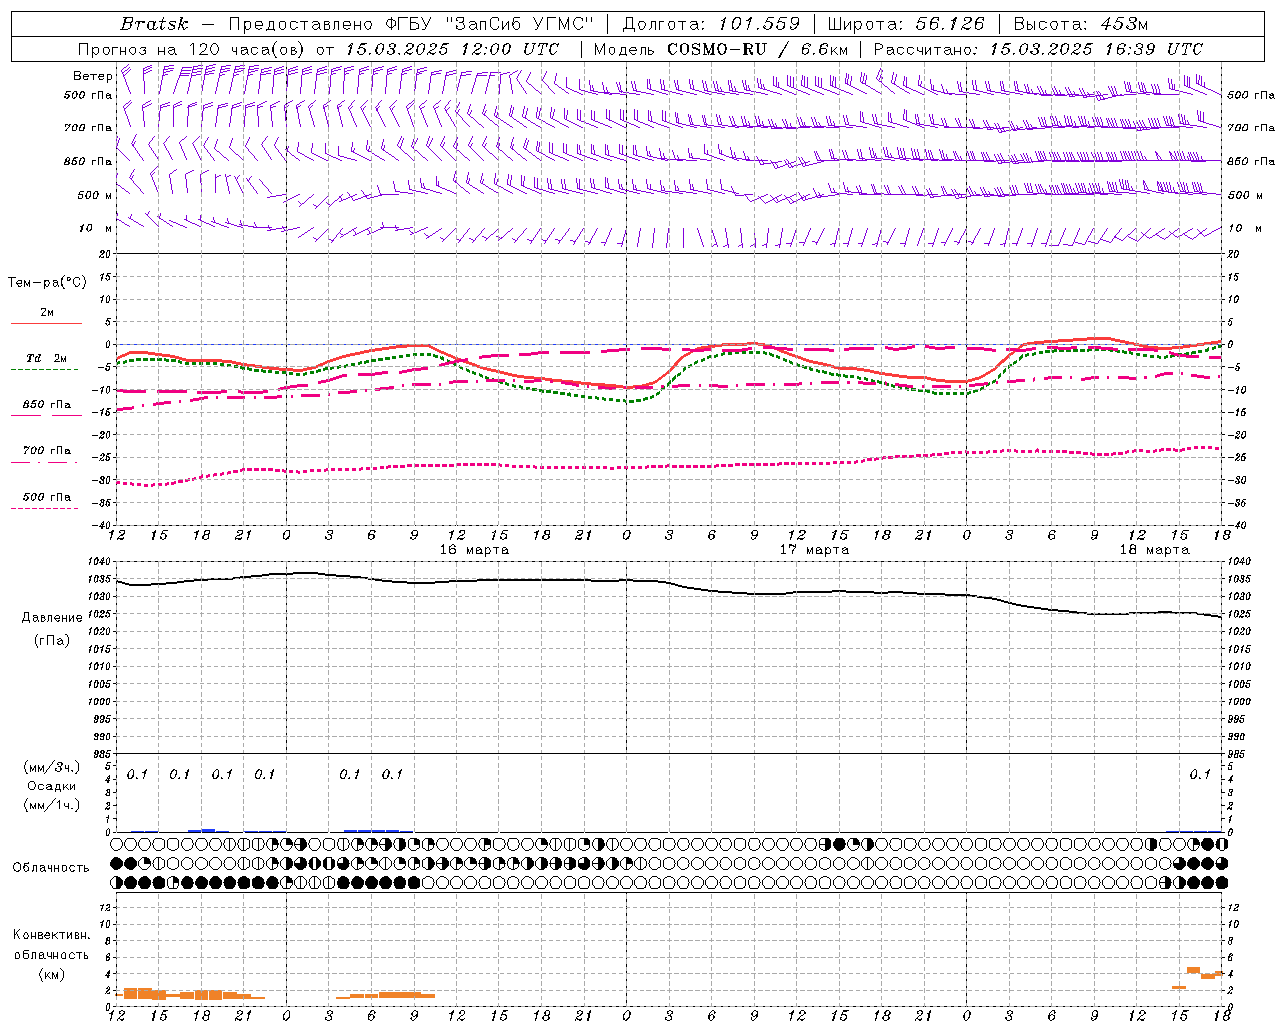The height and width of the screenshot is (1024, 1280).
Task: Click the Осадки precipitation label
Action: tap(52, 786)
